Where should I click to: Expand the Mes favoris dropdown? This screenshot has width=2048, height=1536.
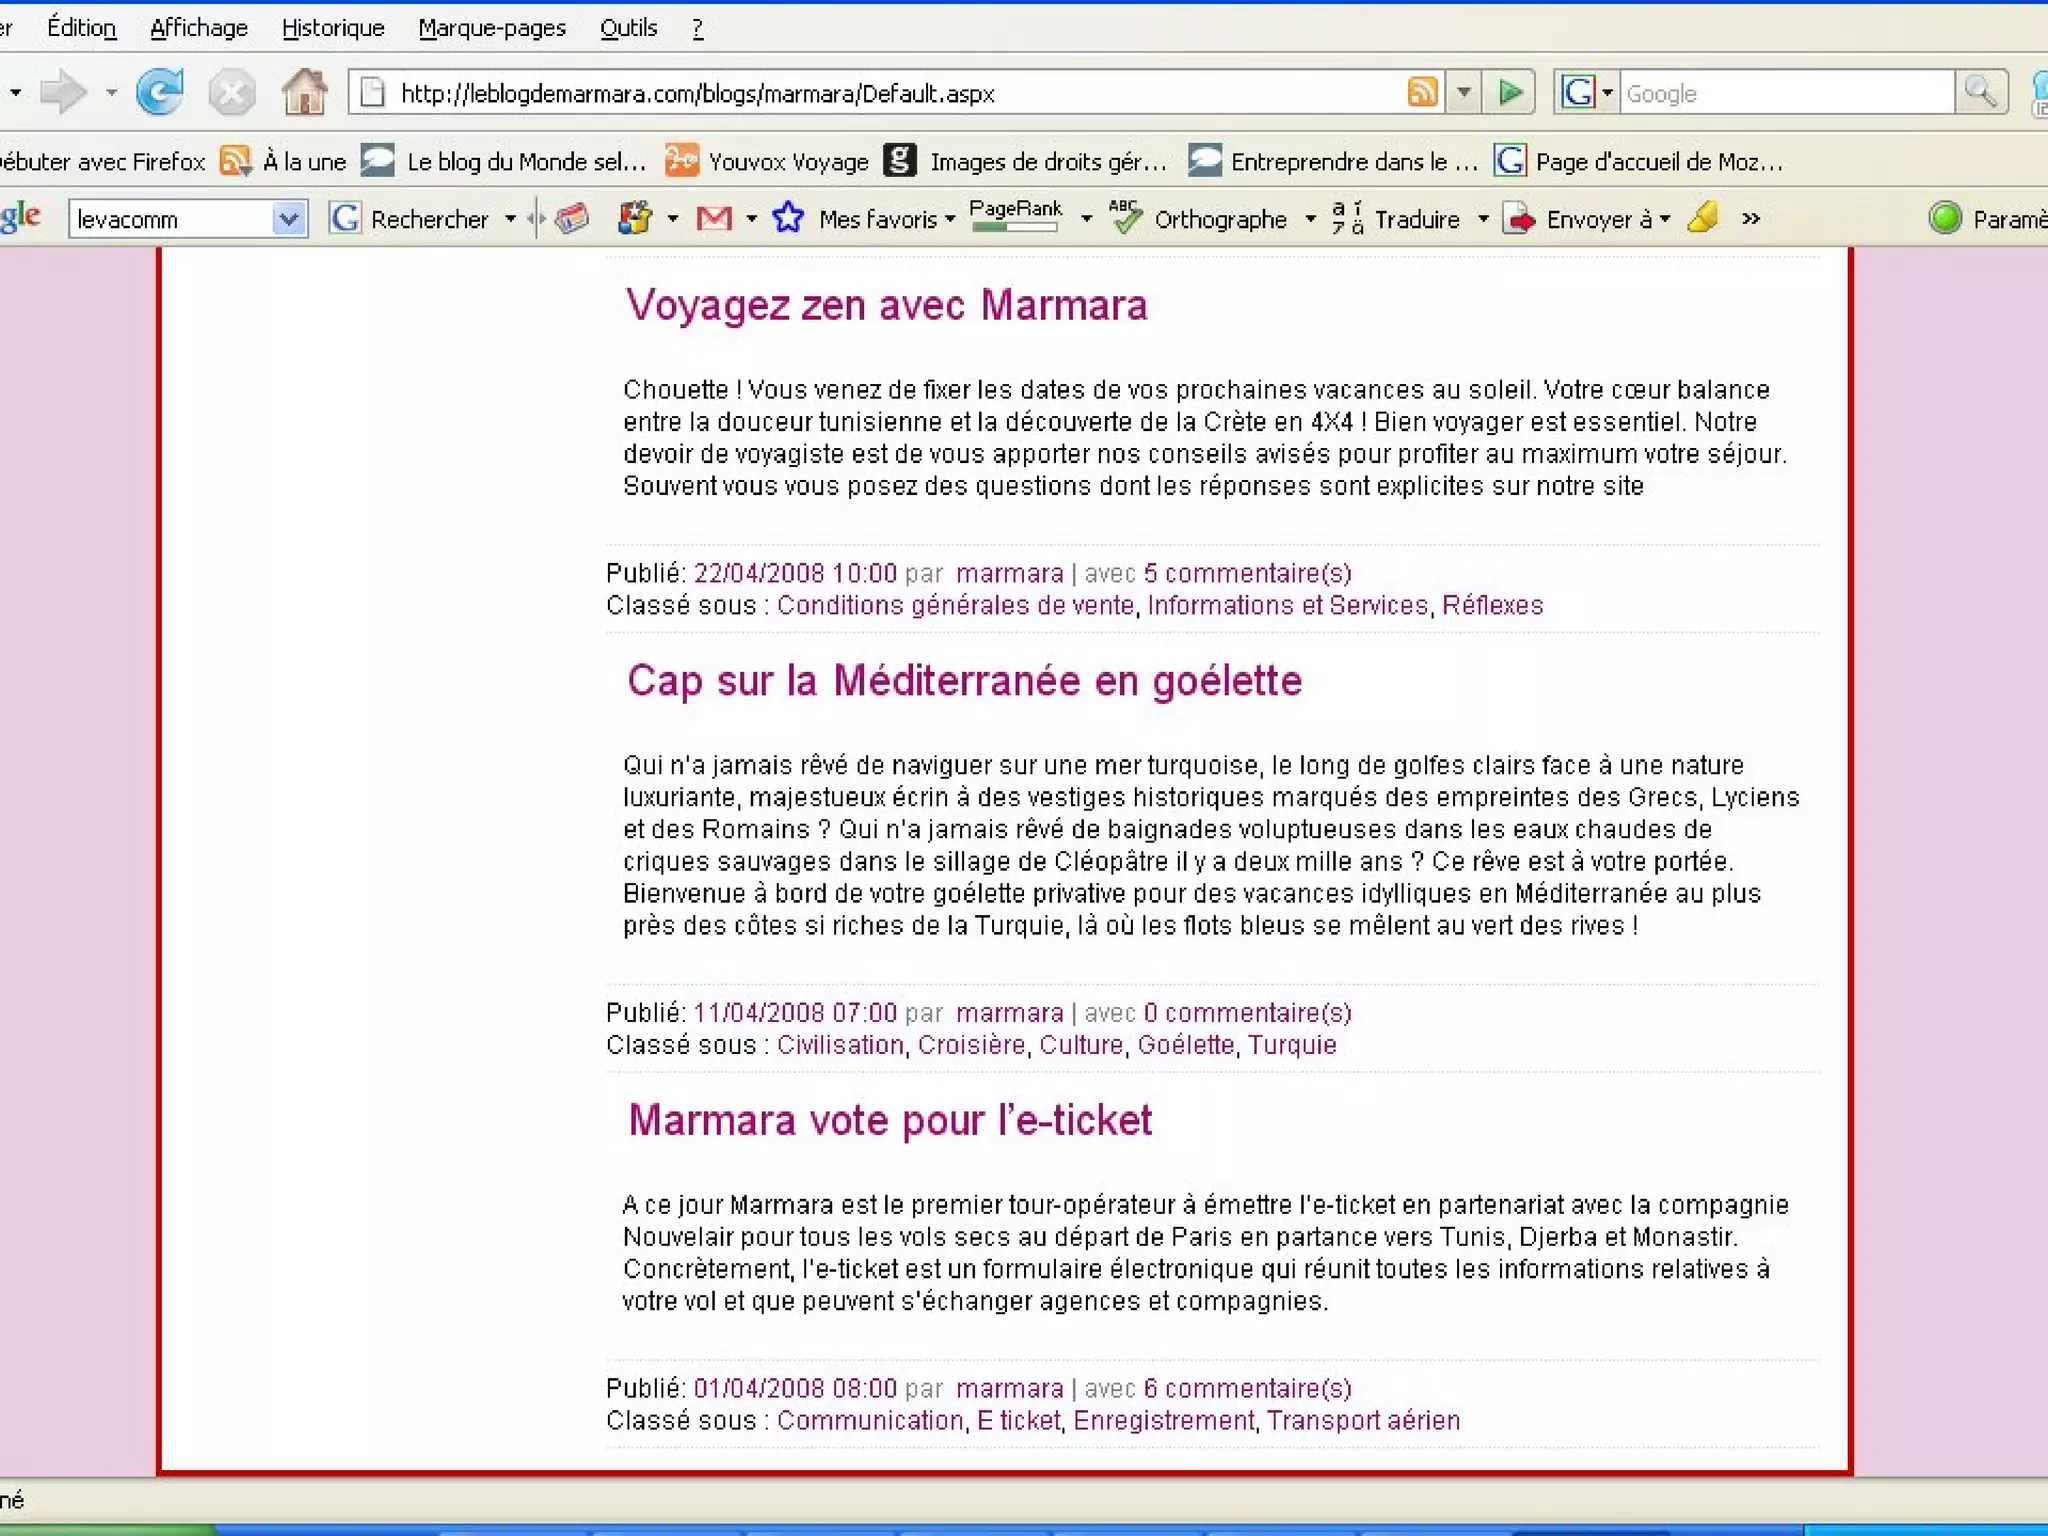click(949, 218)
